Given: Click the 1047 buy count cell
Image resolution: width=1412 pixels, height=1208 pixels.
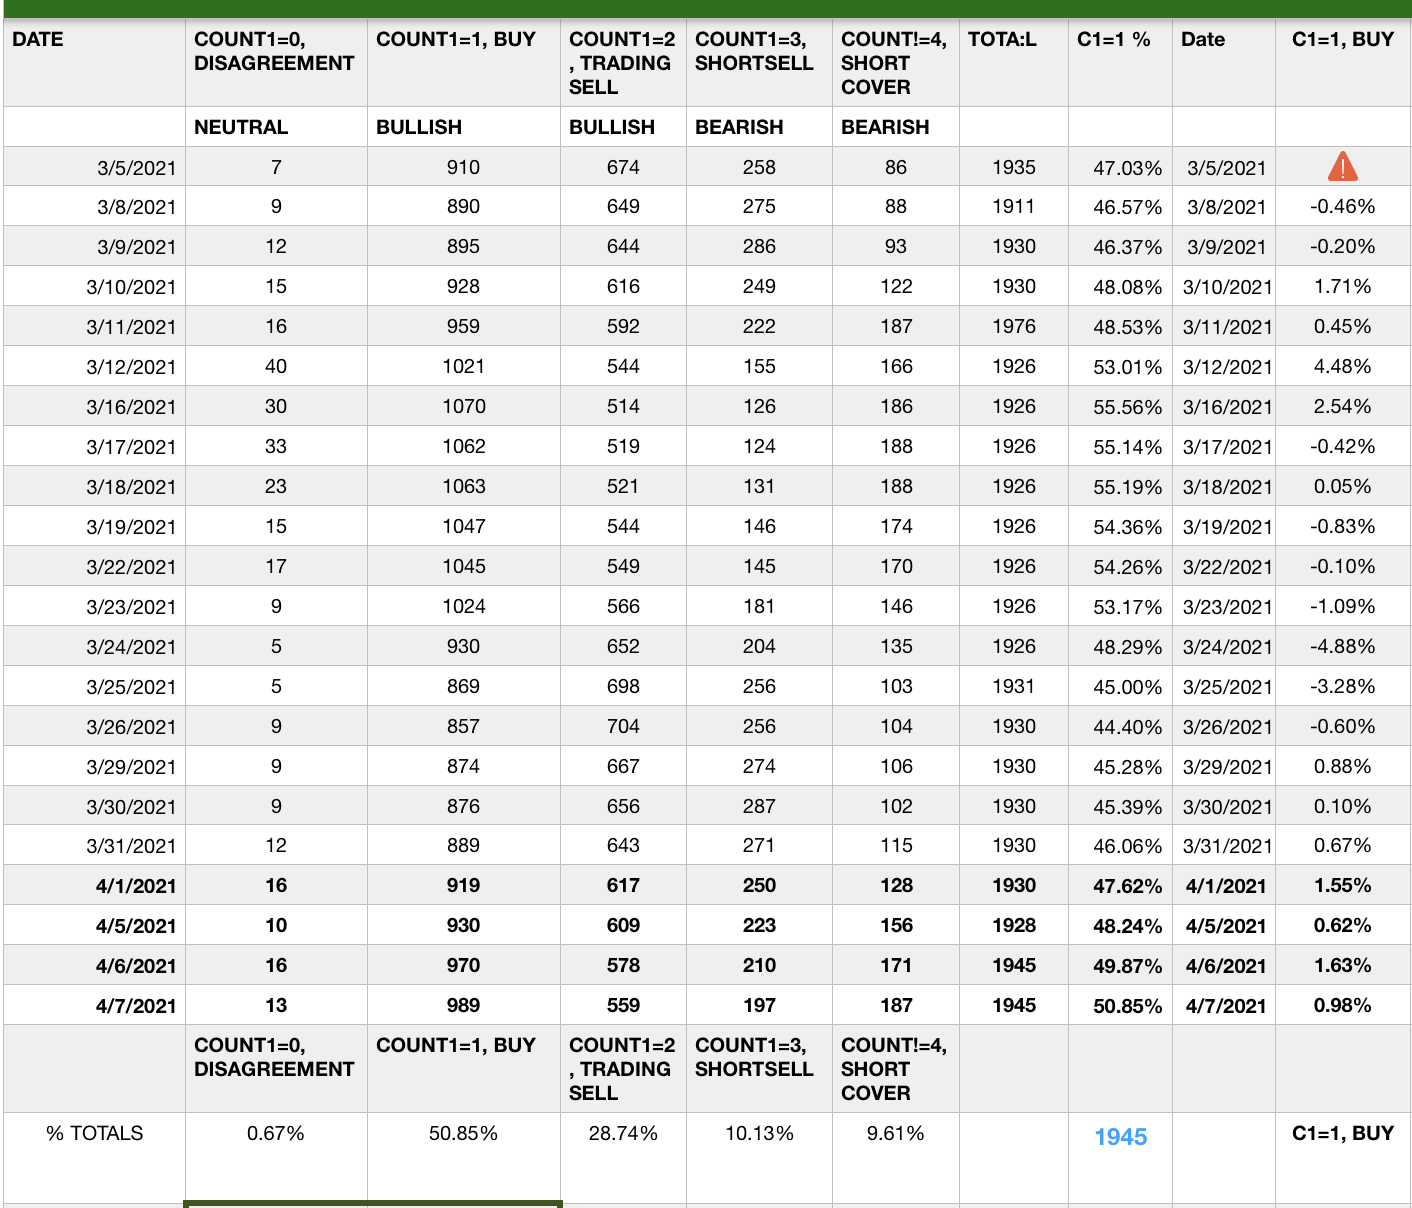Looking at the screenshot, I should click(x=463, y=527).
